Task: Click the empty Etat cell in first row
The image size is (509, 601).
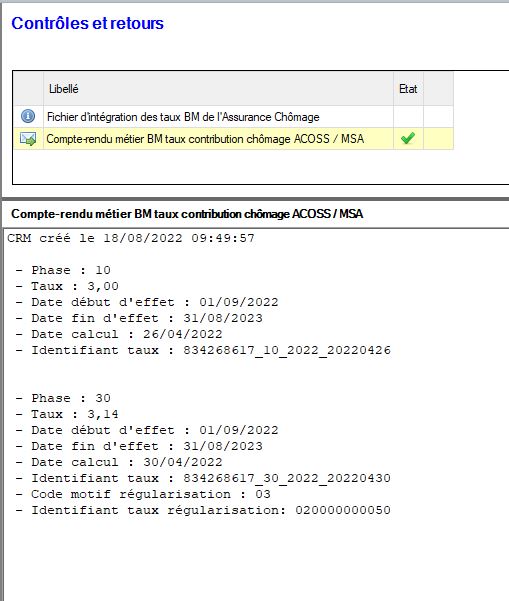Action: [x=408, y=117]
